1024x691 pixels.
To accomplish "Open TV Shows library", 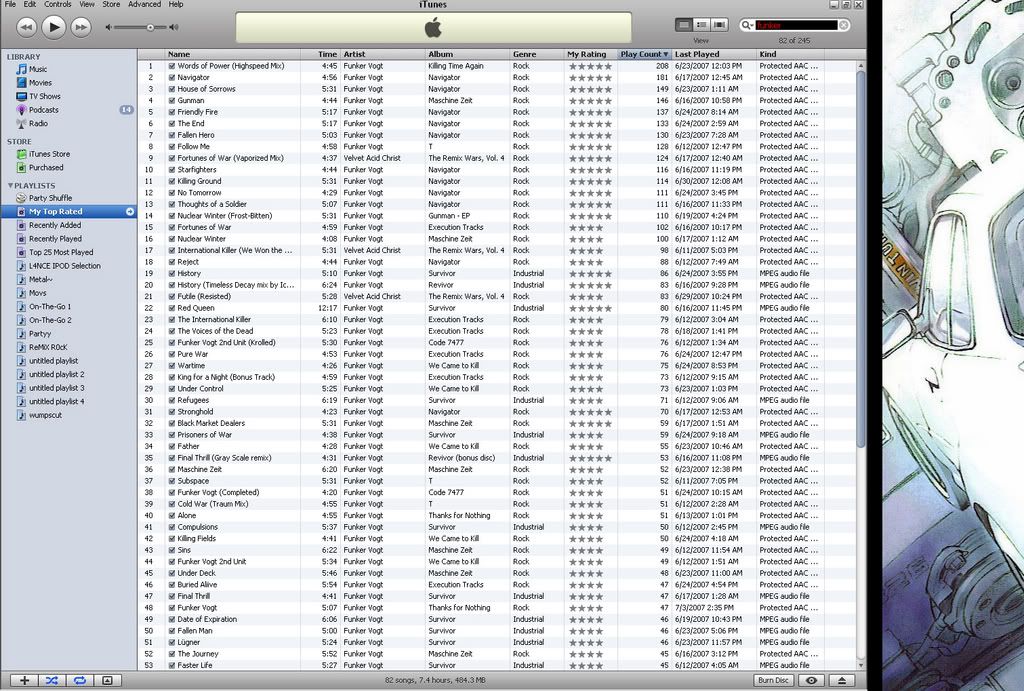I will [43, 96].
